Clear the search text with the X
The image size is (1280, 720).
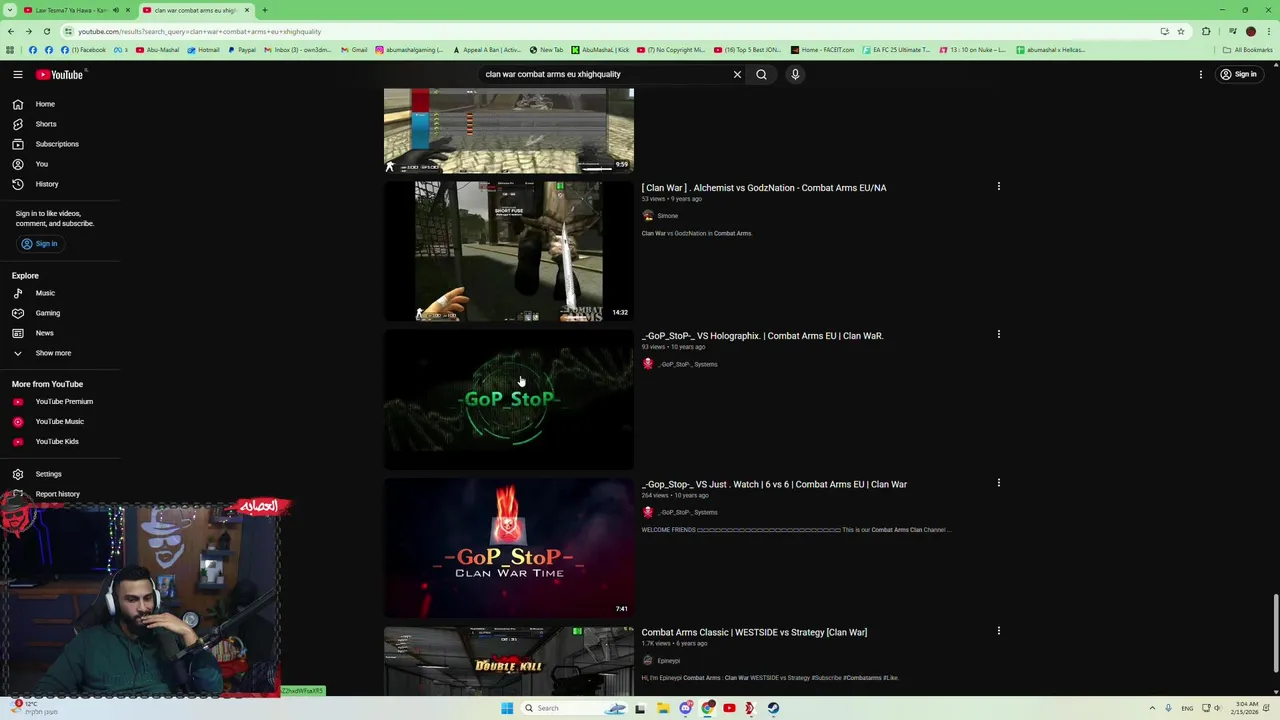(x=737, y=74)
